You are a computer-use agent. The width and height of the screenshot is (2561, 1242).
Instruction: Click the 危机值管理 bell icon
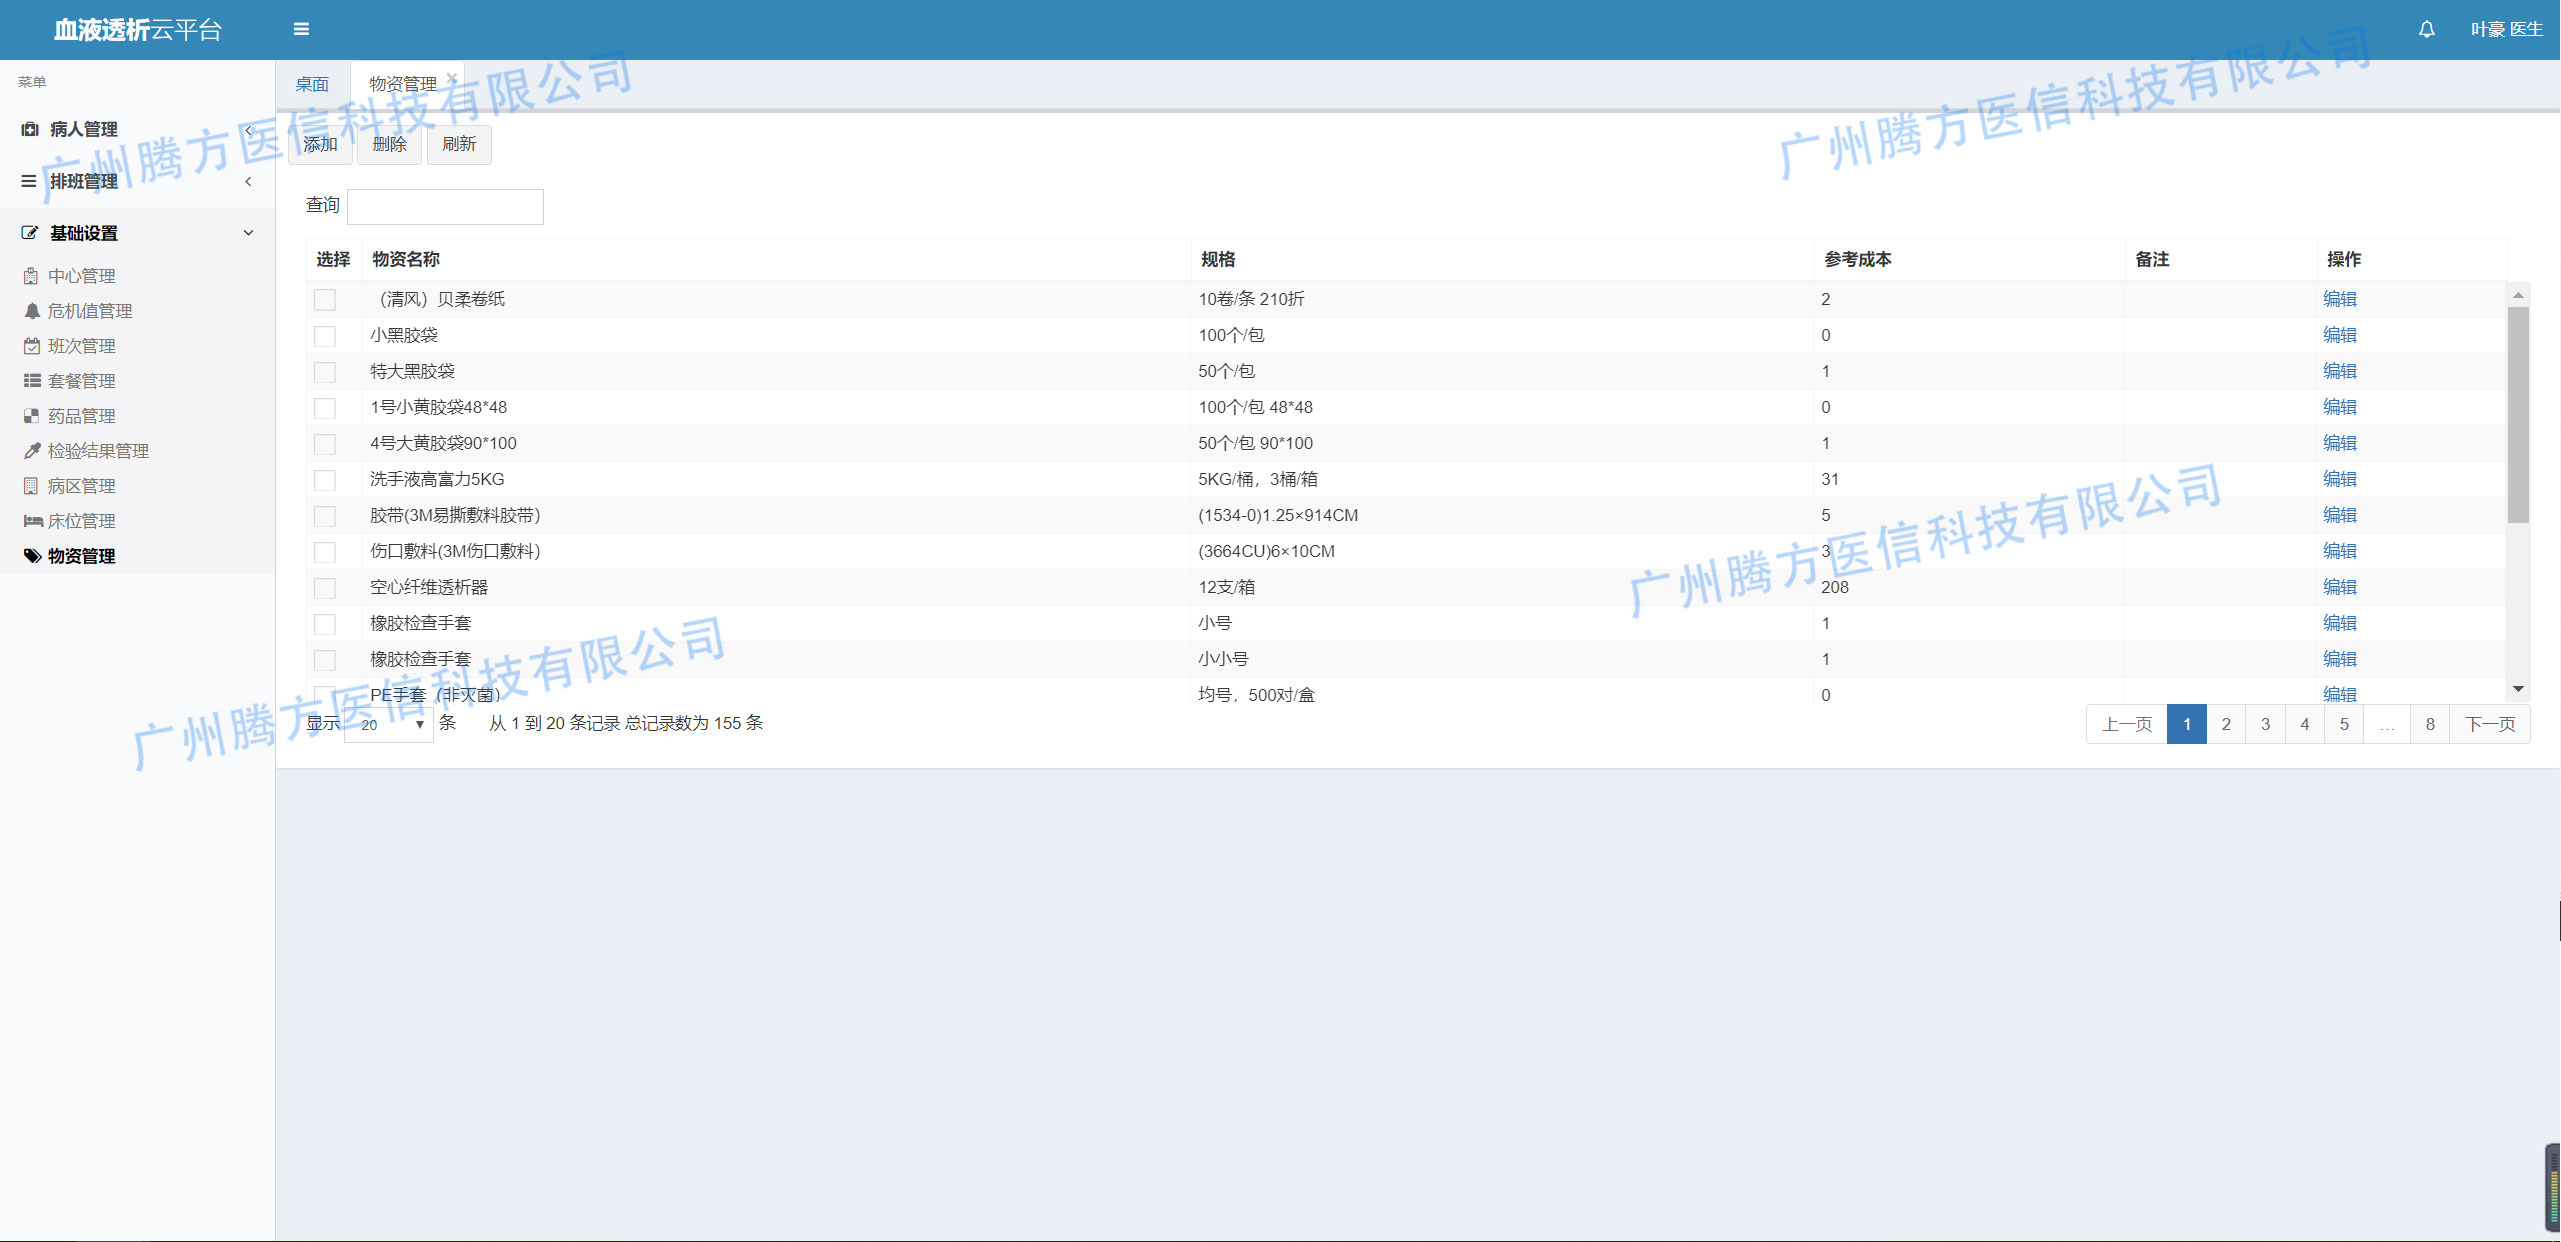pyautogui.click(x=31, y=311)
